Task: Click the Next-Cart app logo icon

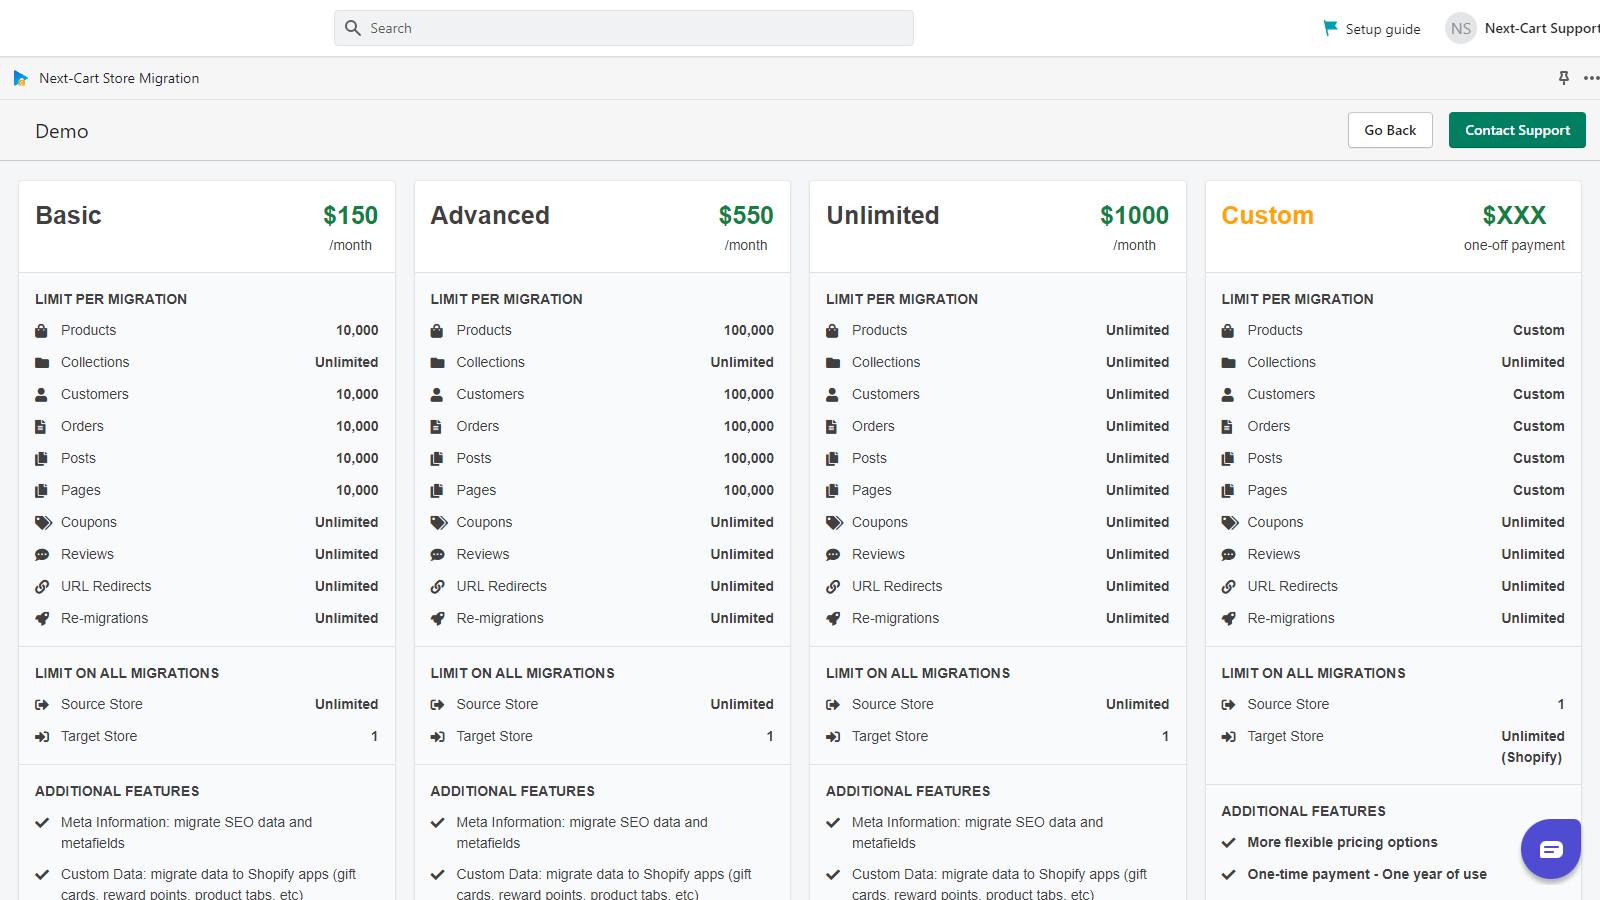Action: point(20,78)
